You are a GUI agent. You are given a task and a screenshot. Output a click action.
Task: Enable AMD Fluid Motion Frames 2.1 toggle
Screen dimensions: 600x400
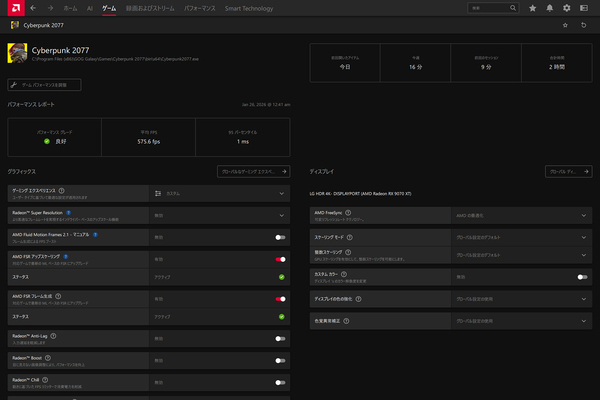coord(281,238)
